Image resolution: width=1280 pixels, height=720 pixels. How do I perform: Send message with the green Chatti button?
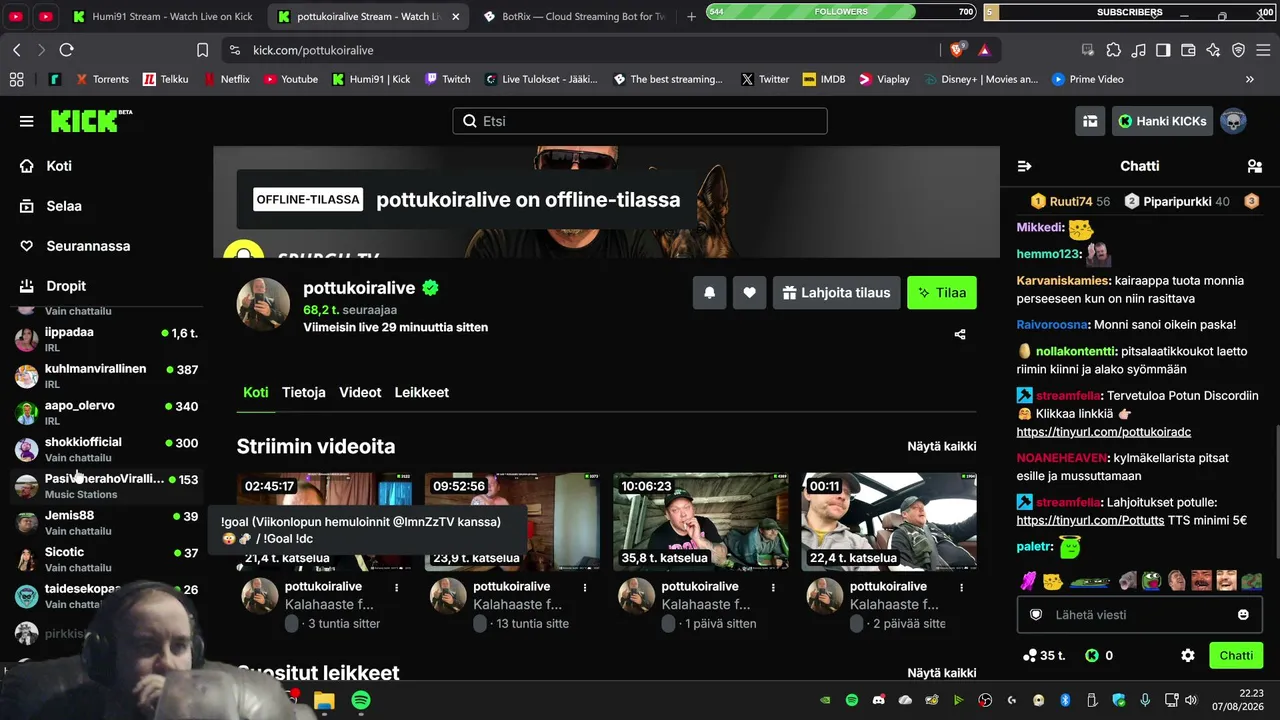(x=1236, y=656)
